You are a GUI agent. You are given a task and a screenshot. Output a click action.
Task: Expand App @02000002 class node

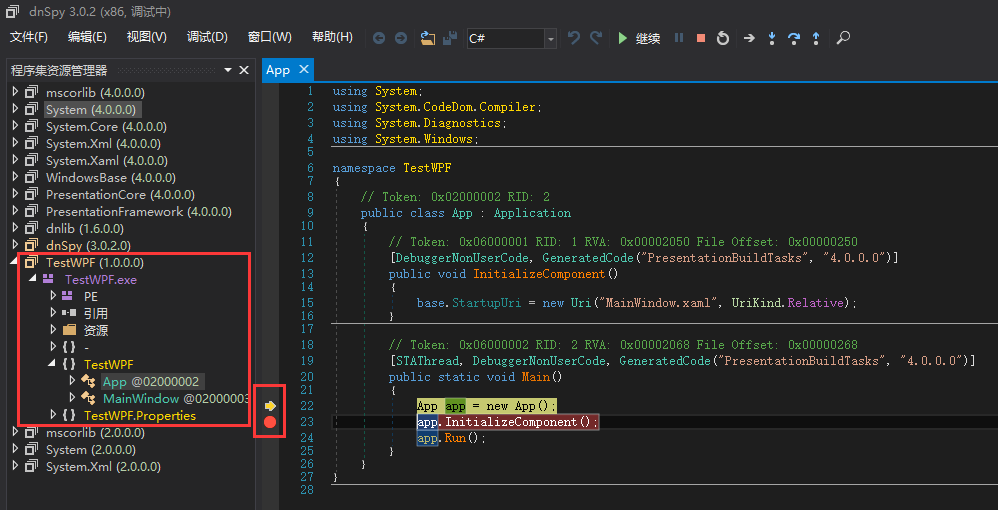72,381
